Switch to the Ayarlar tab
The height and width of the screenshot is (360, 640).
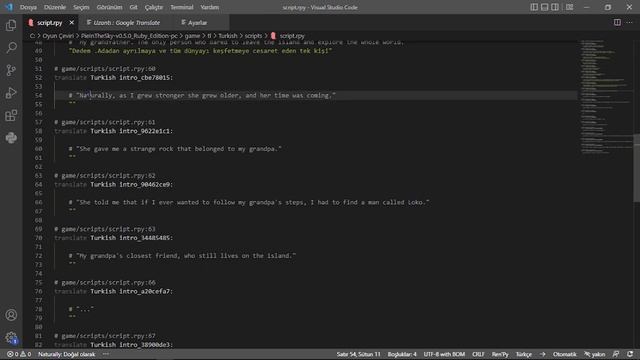[x=198, y=23]
